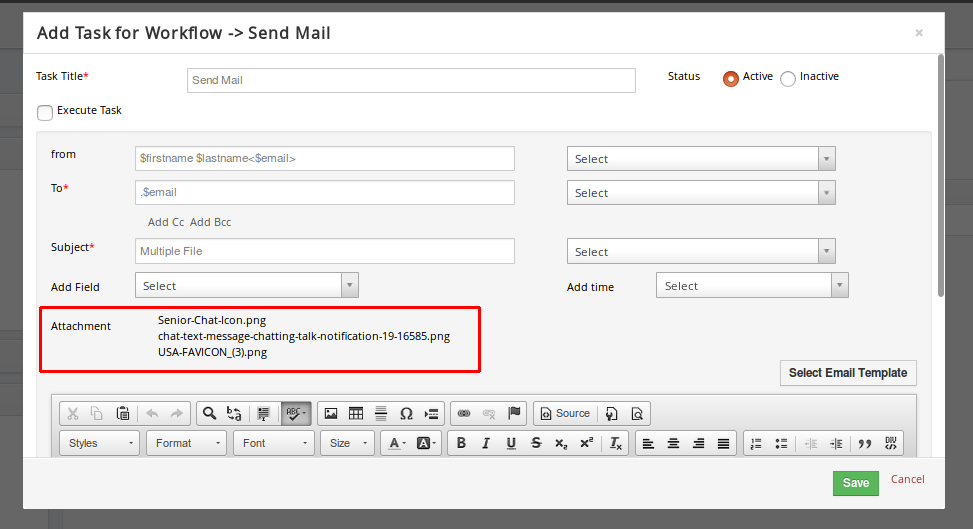Click the Undo arrow icon
This screenshot has width=973, height=529.
coord(152,414)
